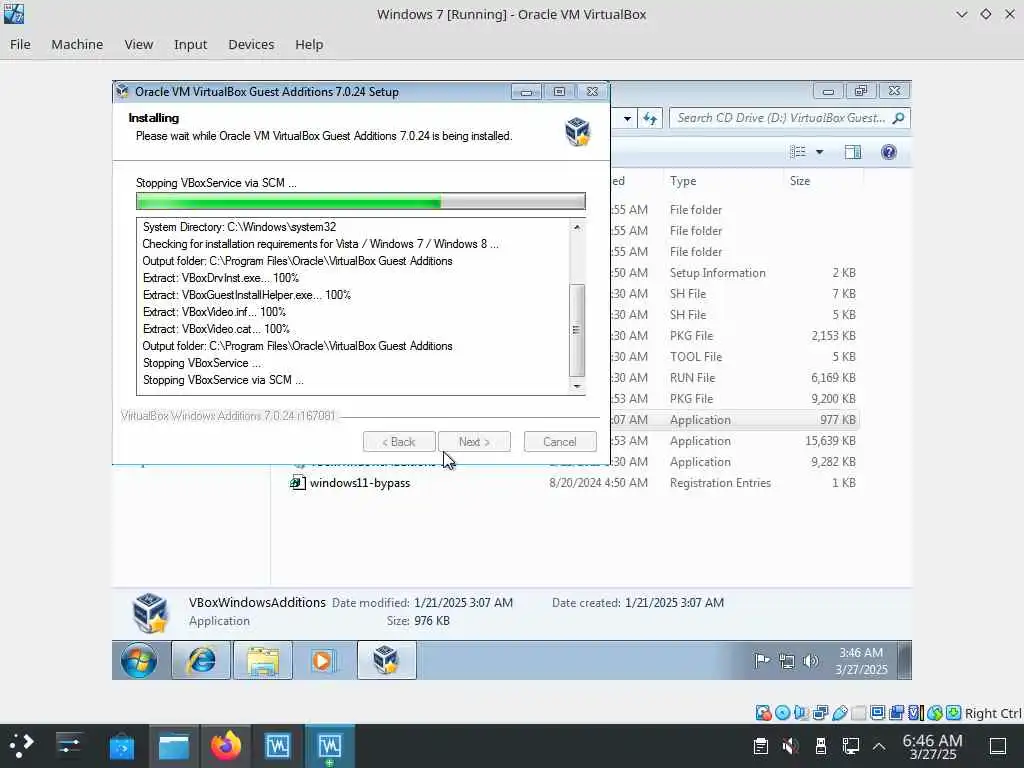Click the install log scrollbar thumb

[577, 330]
